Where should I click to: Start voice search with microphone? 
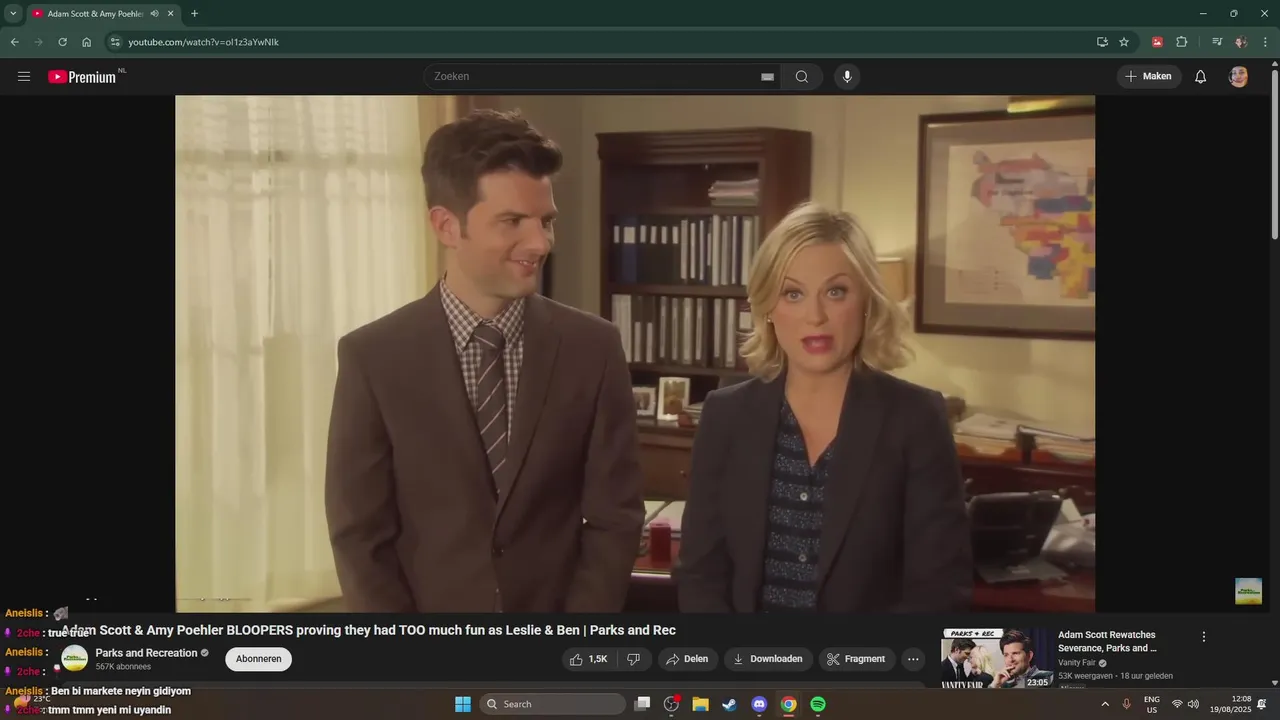coord(847,77)
